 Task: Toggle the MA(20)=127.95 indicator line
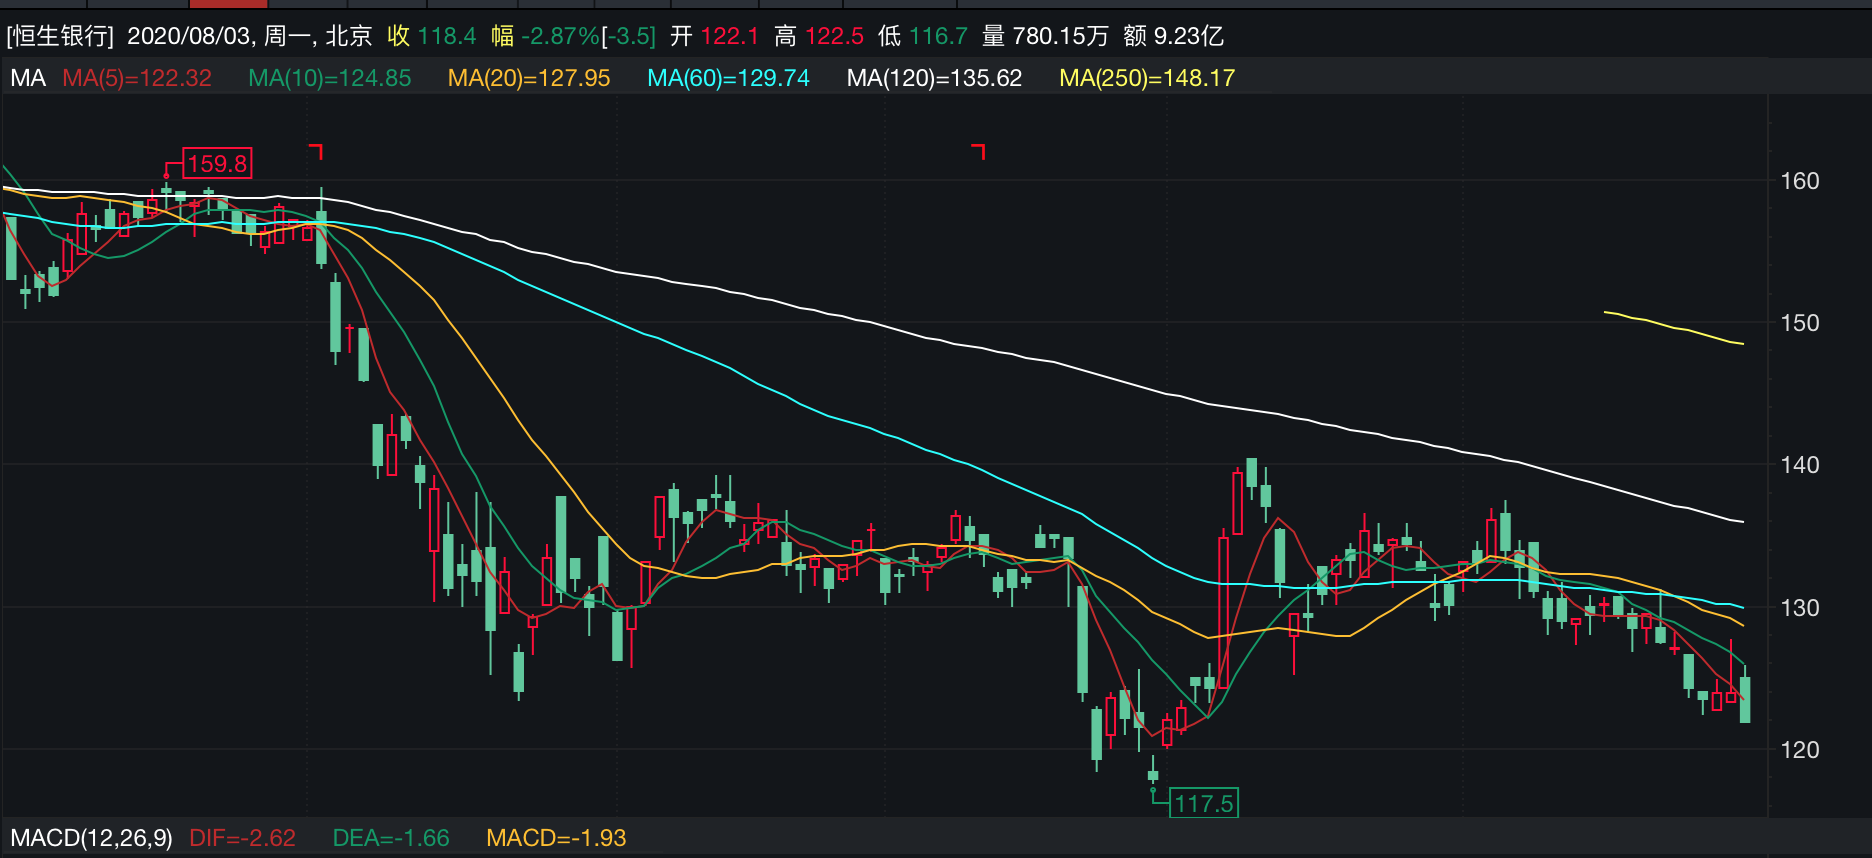528,78
